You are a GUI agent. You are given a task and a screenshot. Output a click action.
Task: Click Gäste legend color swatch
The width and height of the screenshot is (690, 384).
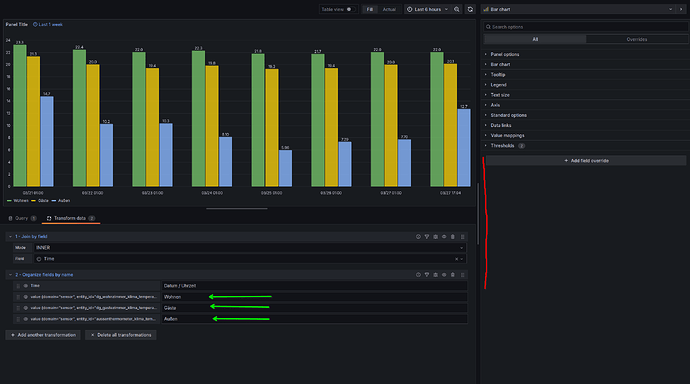click(x=33, y=201)
